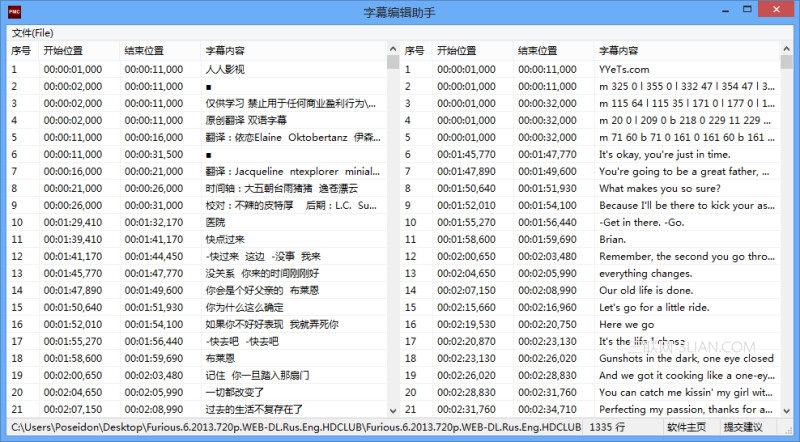800x442 pixels.
Task: Click left list scroll-down arrow
Action: coord(393,410)
